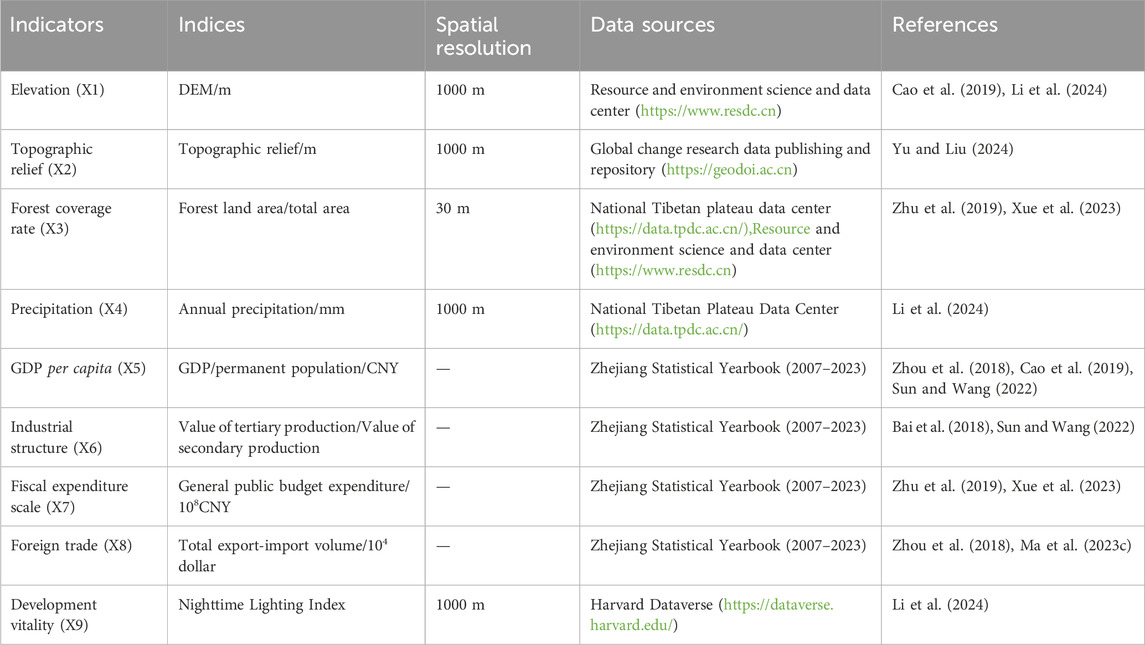Open the data.tpdc.ac.cn link in Precipitation row

pyautogui.click(x=669, y=330)
